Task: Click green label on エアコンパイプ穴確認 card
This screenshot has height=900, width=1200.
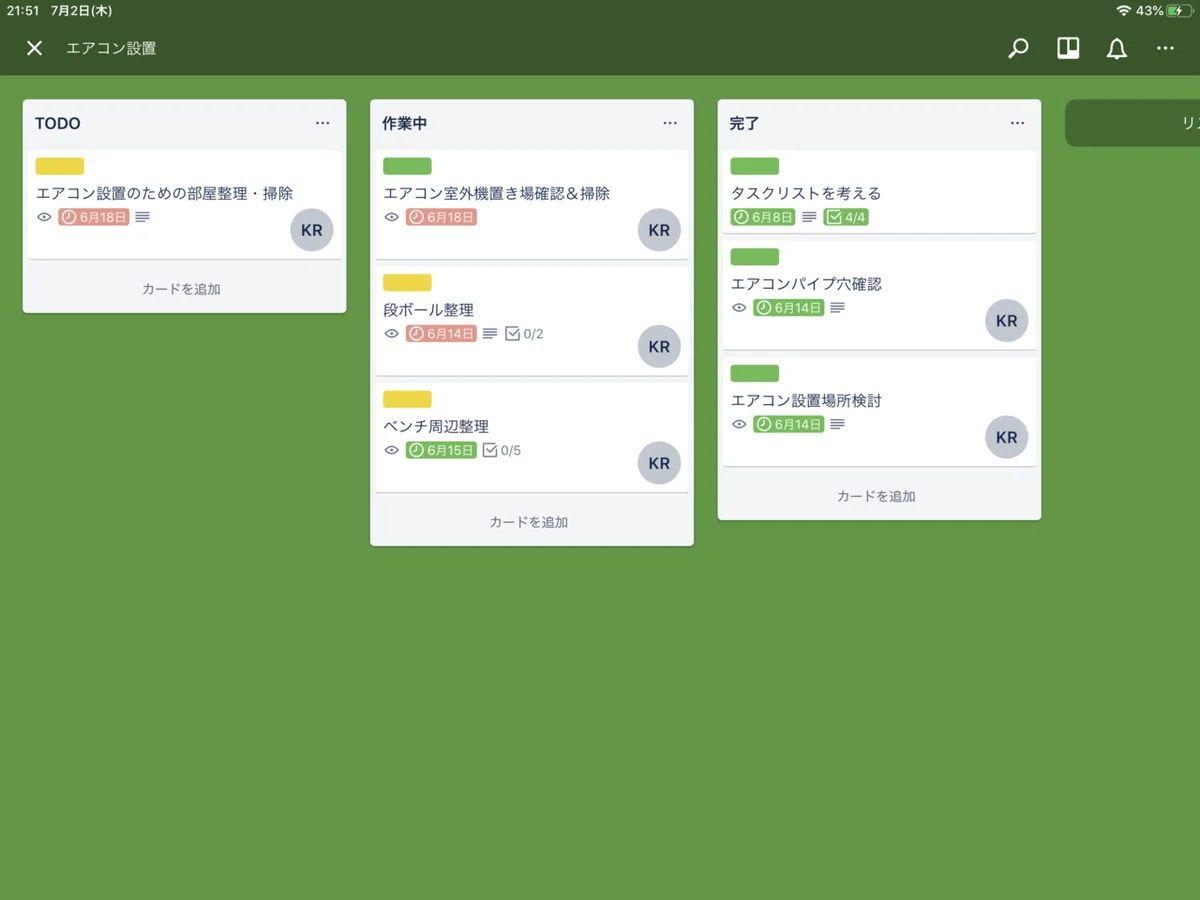Action: 755,257
